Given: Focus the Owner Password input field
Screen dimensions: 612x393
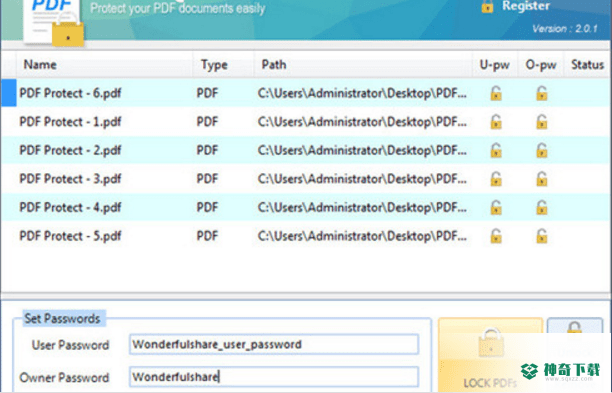Looking at the screenshot, I should (274, 377).
